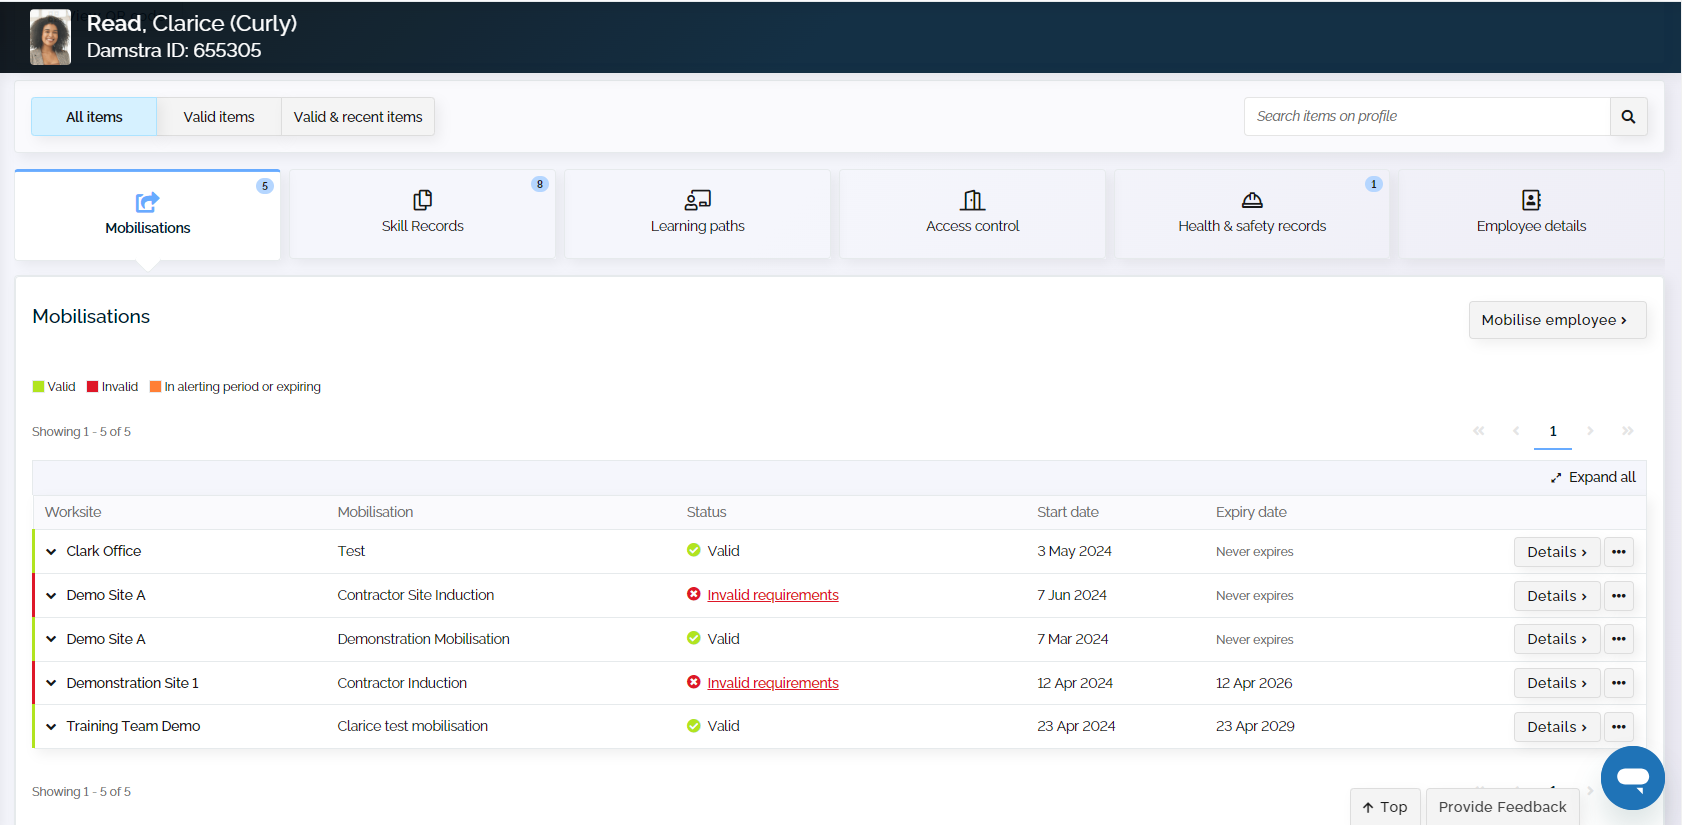Switch filter to Valid & recent items

tap(357, 117)
